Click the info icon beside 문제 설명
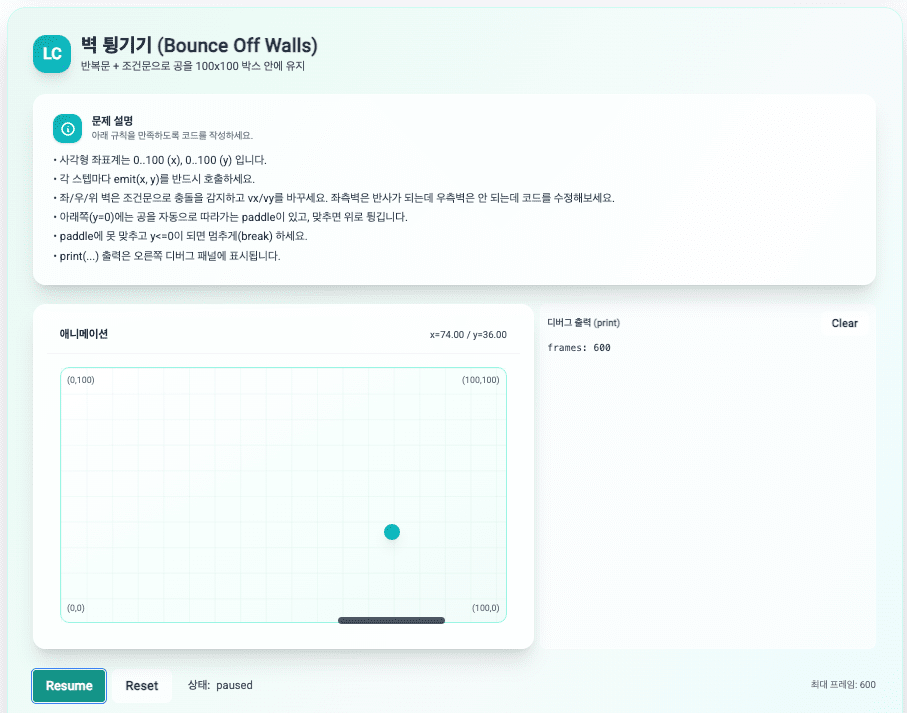 68,128
